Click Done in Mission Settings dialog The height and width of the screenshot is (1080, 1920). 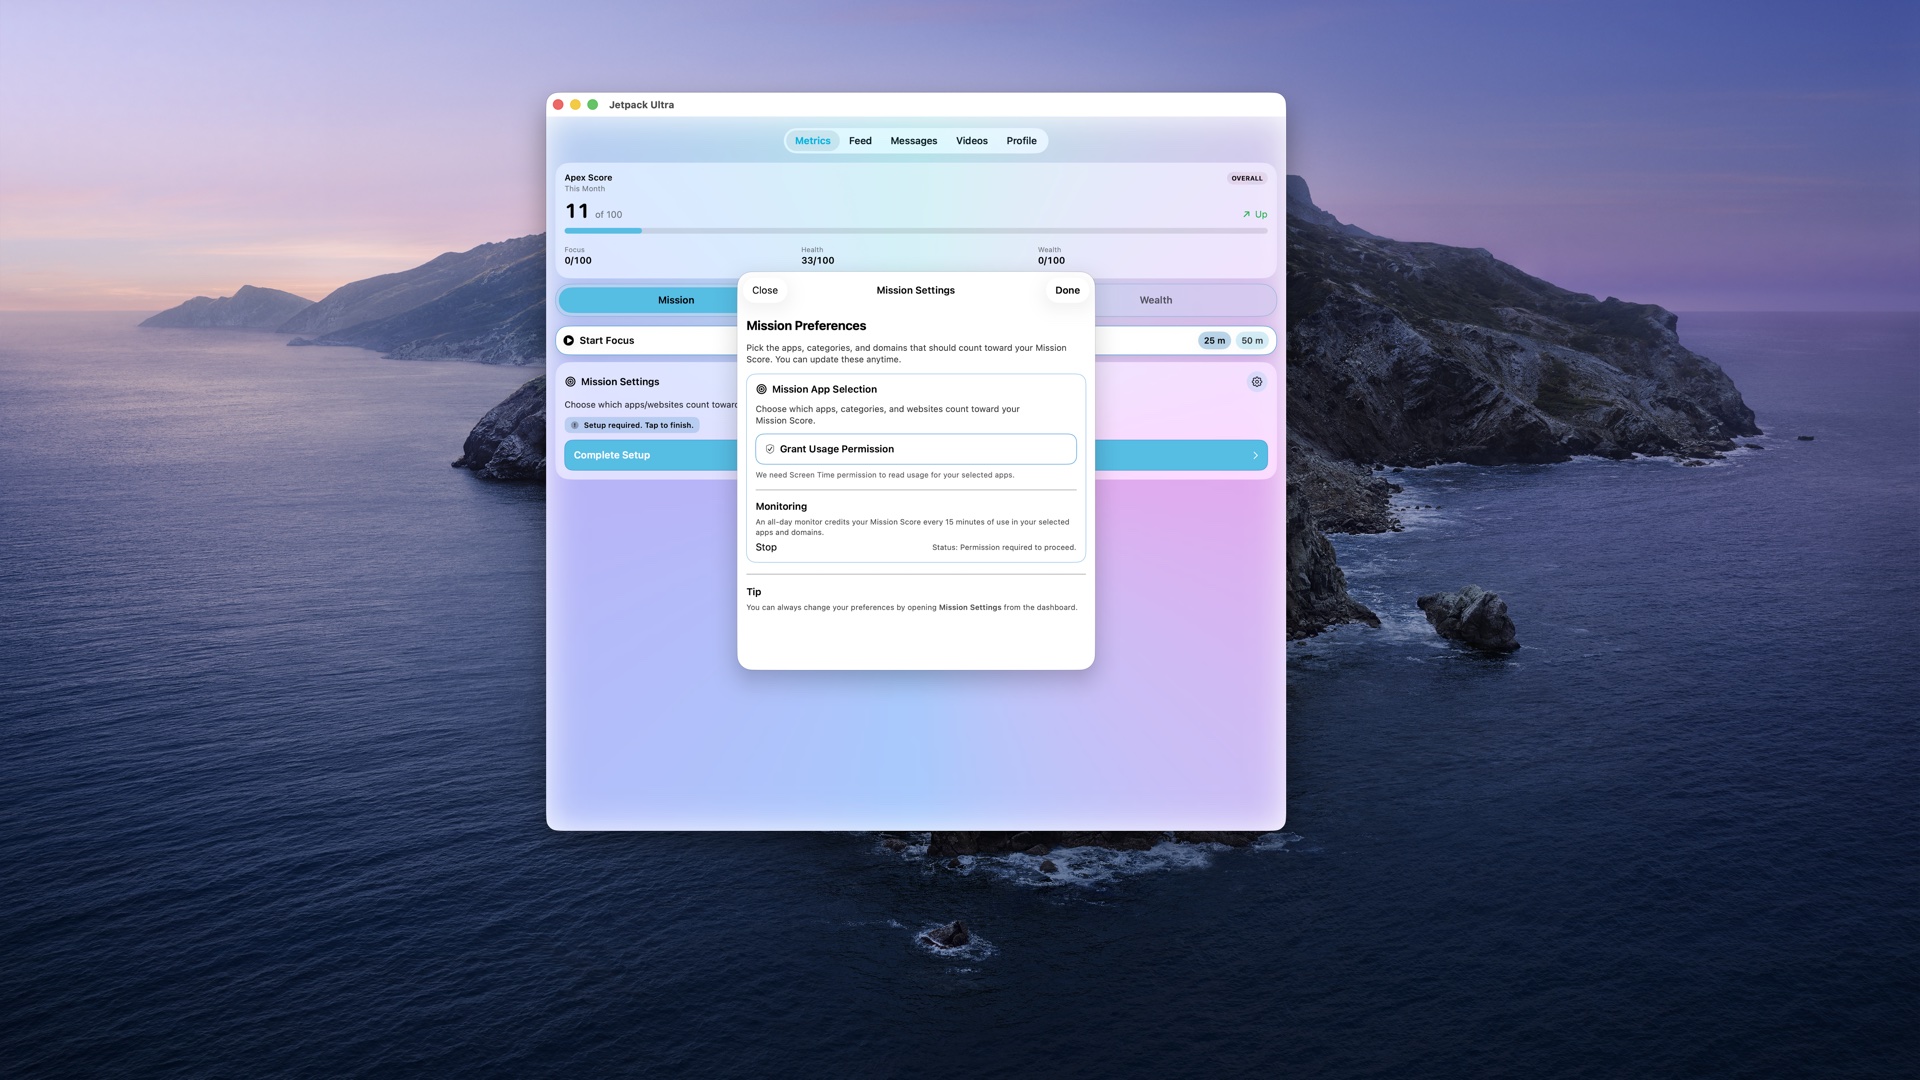1067,290
